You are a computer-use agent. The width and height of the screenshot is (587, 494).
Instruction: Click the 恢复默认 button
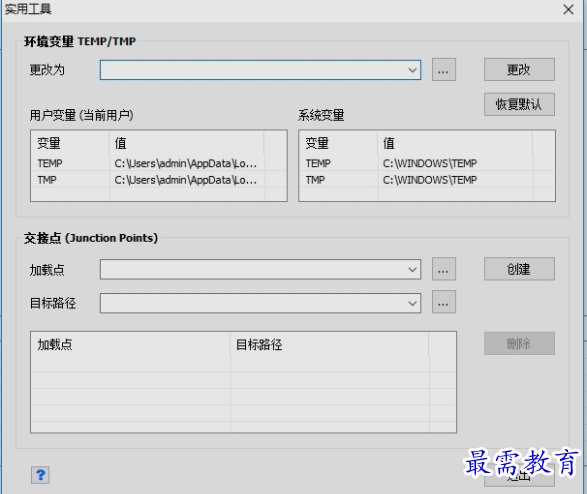[x=519, y=104]
